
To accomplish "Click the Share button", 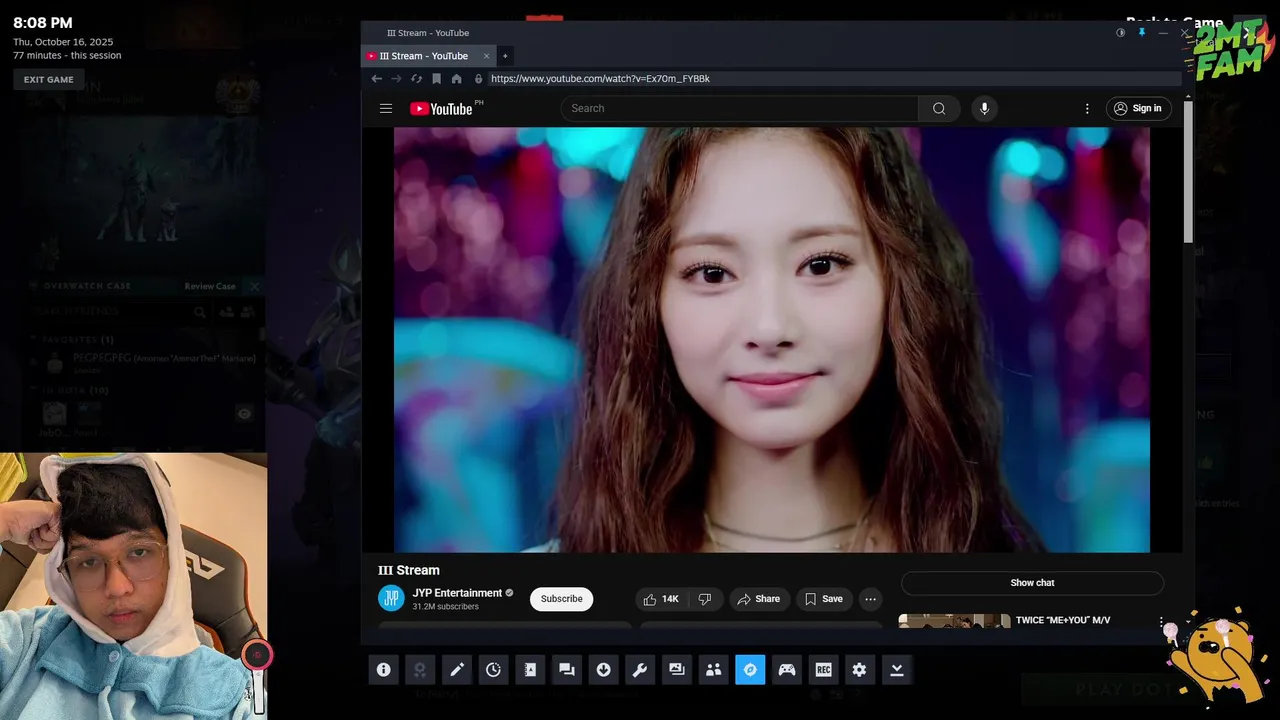I will coord(759,599).
